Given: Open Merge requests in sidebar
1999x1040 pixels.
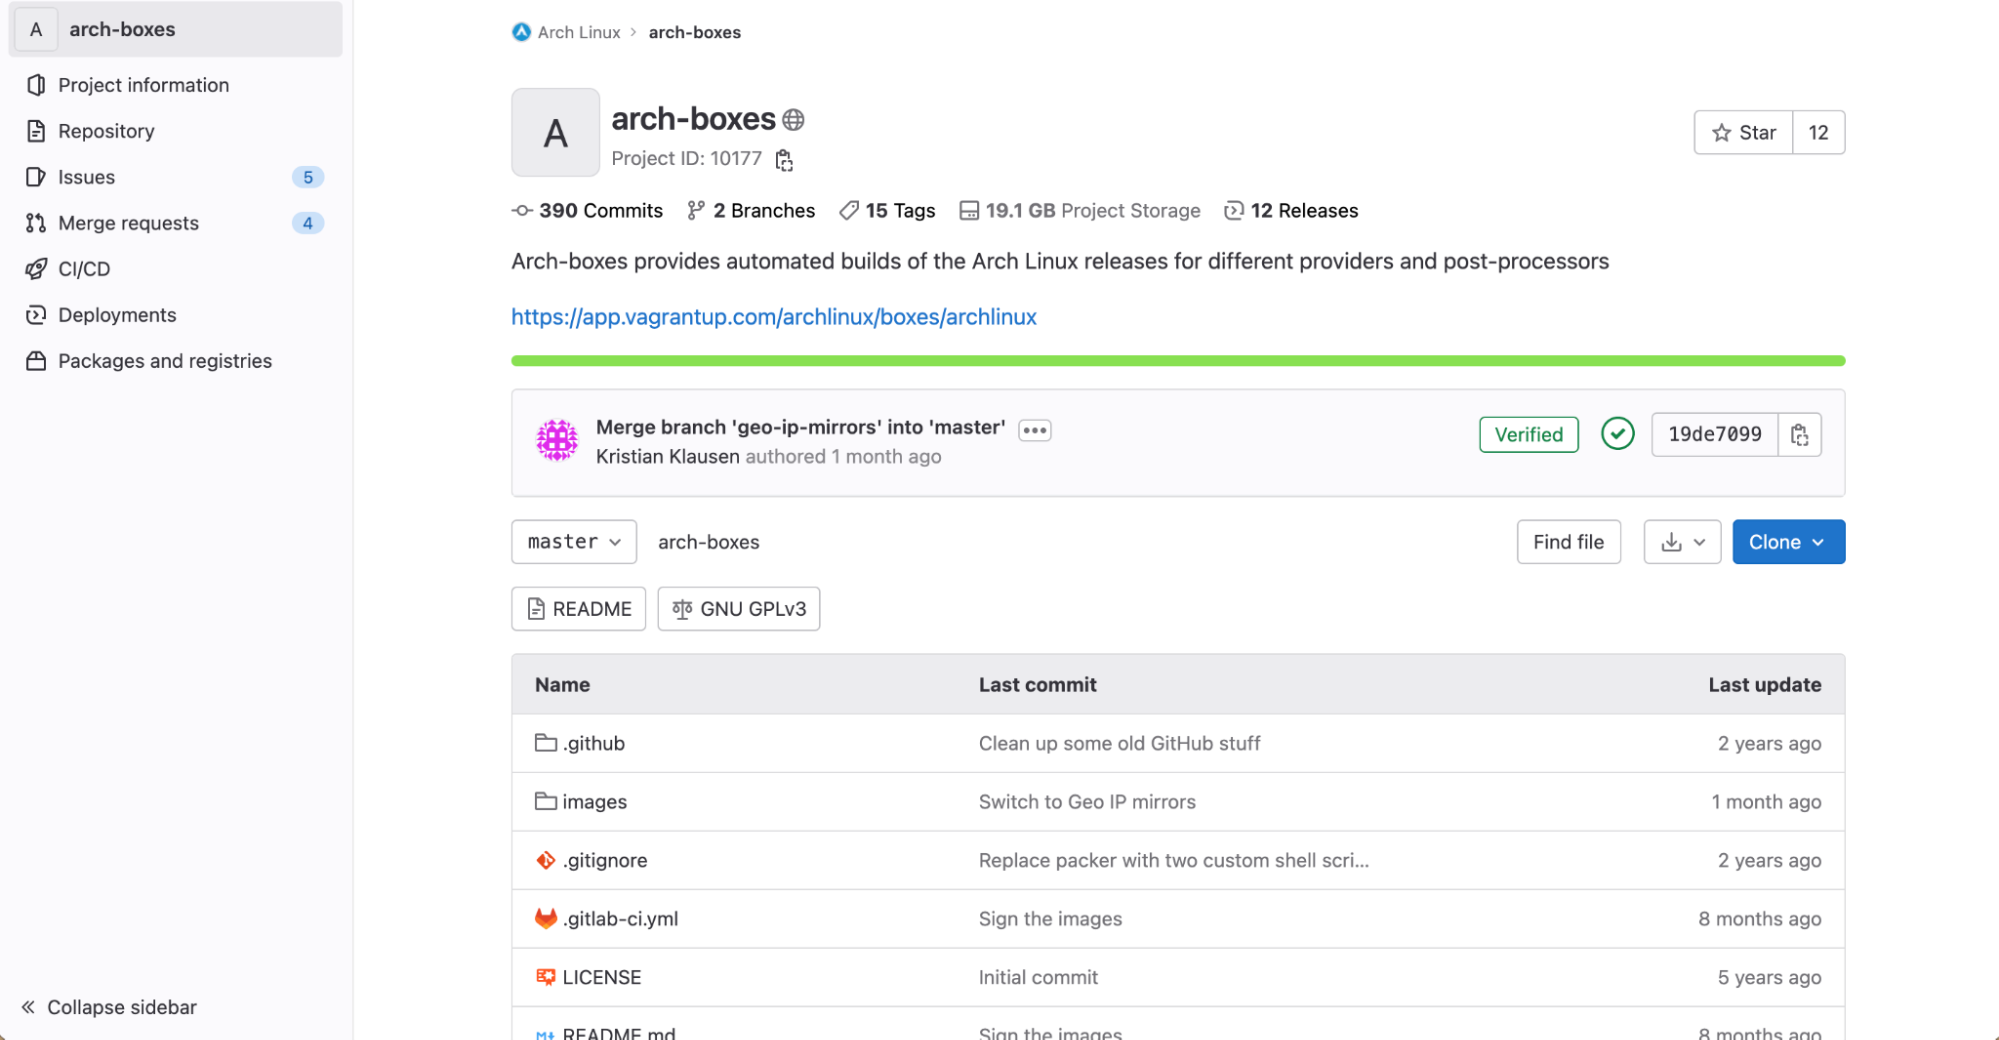Looking at the screenshot, I should [128, 223].
